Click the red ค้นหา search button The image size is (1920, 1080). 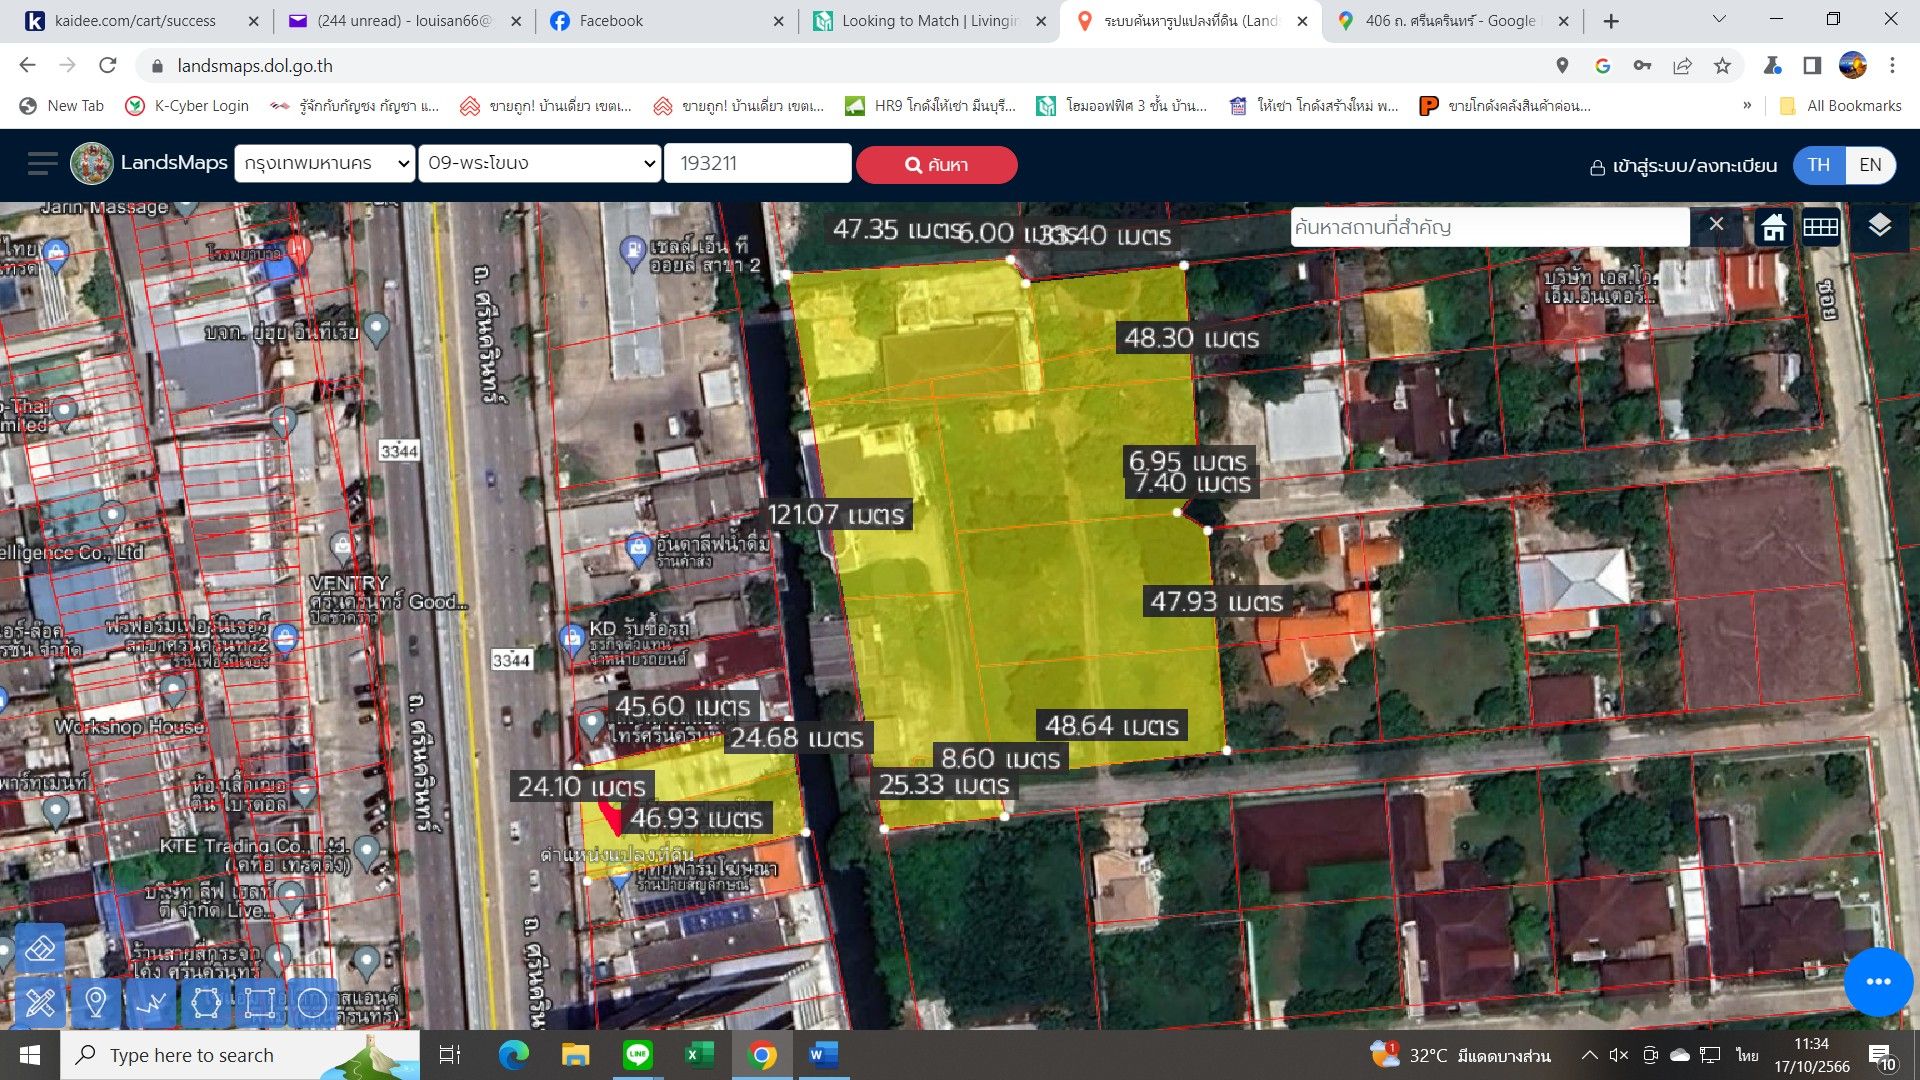click(936, 165)
